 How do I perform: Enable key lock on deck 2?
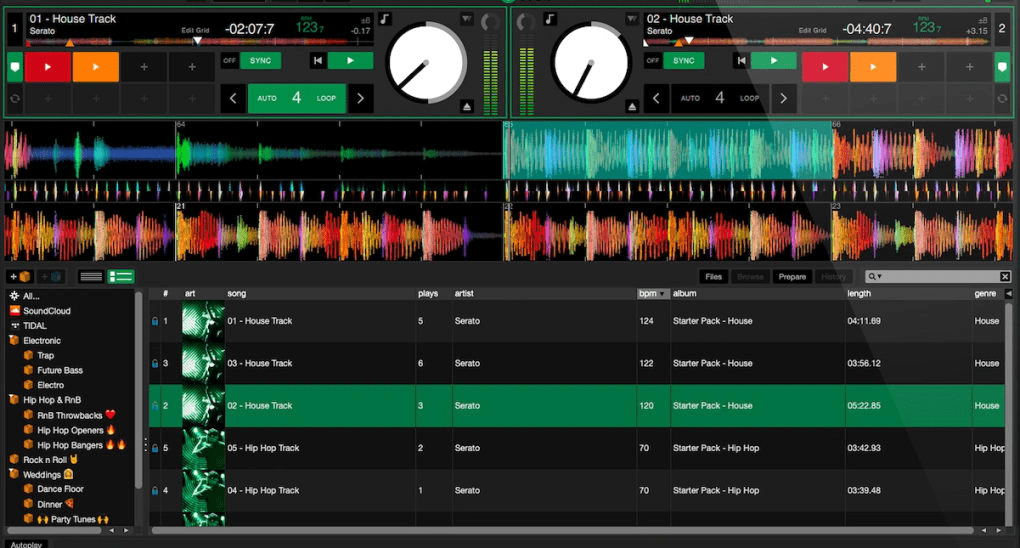[x=550, y=19]
